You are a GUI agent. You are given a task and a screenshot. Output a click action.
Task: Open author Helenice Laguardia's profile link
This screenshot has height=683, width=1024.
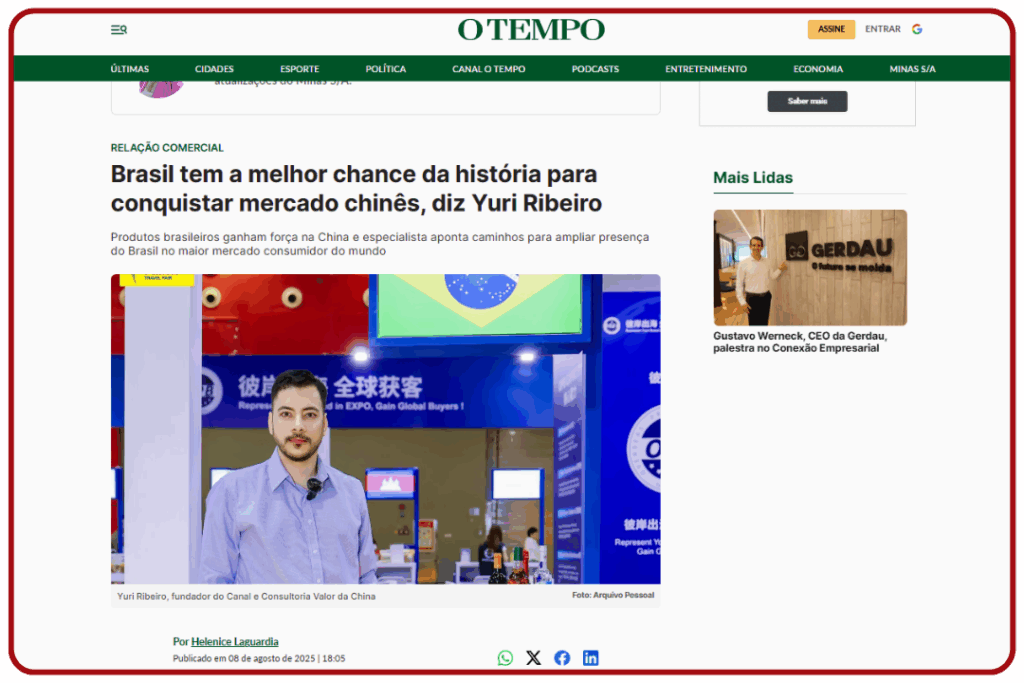tap(234, 641)
